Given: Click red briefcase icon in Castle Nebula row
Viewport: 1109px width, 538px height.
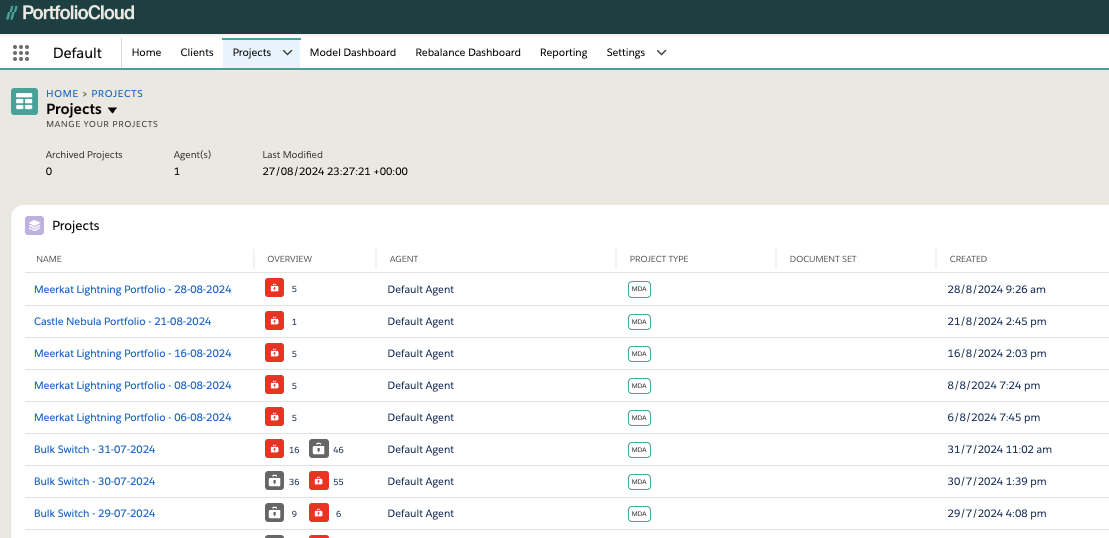Looking at the screenshot, I should pyautogui.click(x=274, y=321).
